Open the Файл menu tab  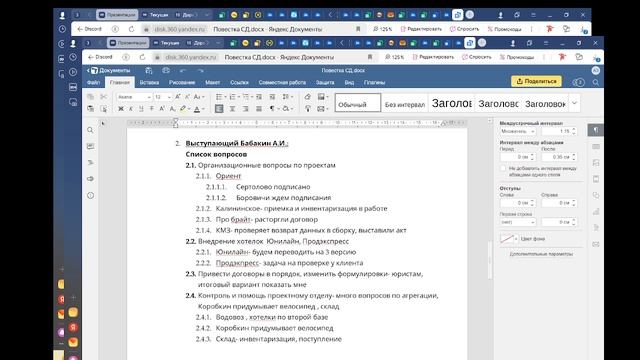(93, 82)
